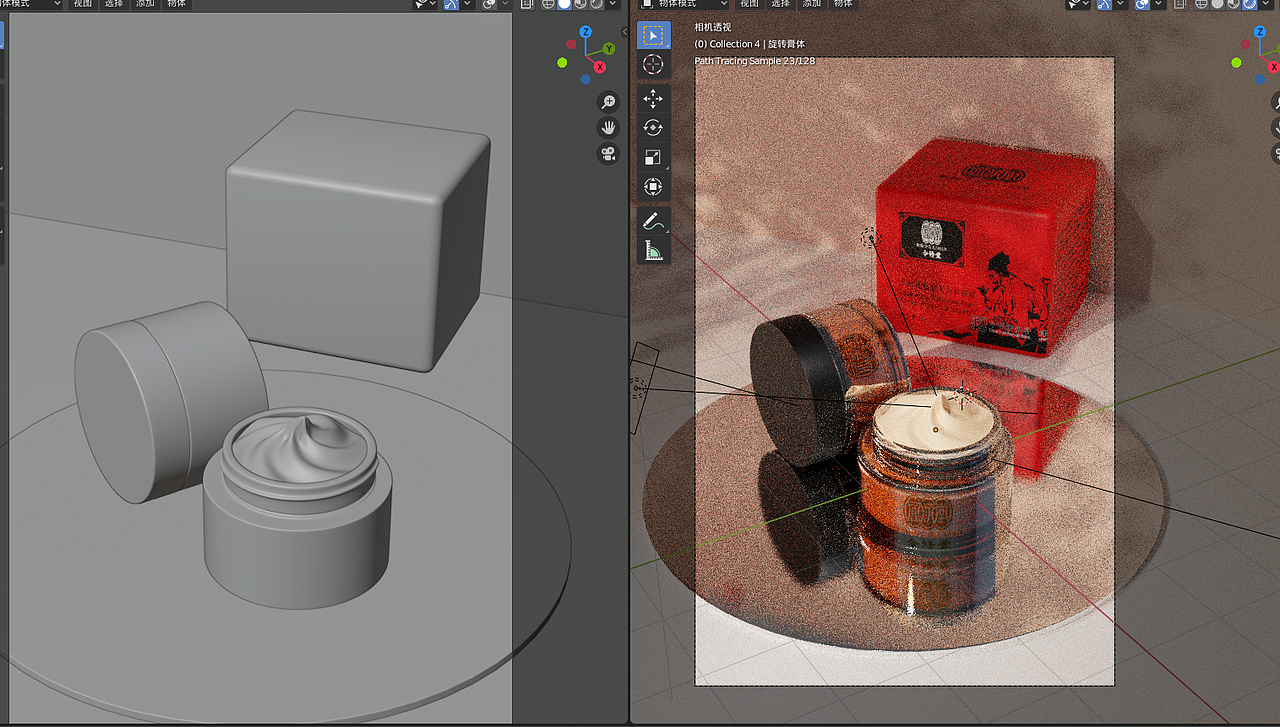The height and width of the screenshot is (727, 1280).
Task: Click negative Z dark blue dot, left gizmo
Action: tap(586, 79)
